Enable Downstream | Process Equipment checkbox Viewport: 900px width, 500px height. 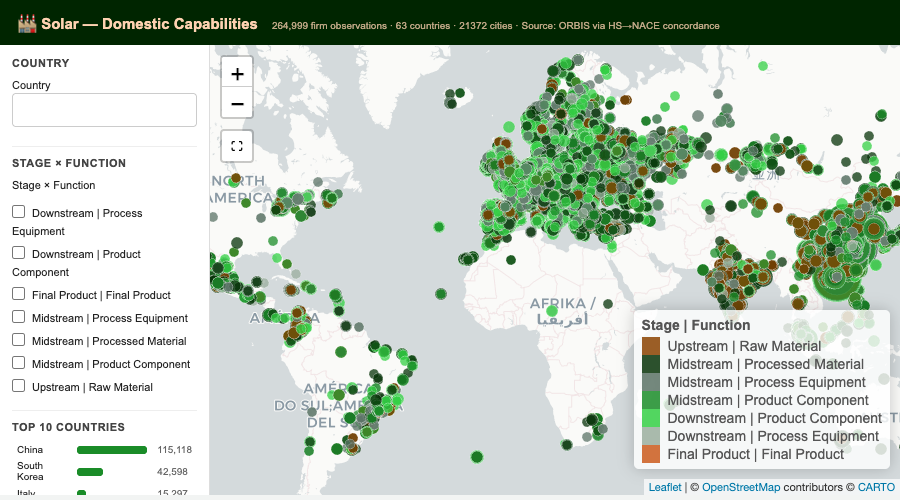(x=18, y=212)
